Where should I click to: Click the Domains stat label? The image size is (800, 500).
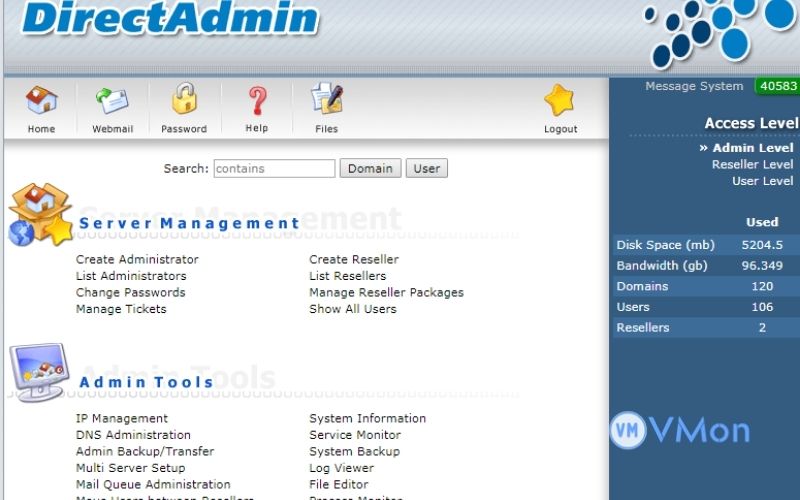[x=642, y=286]
